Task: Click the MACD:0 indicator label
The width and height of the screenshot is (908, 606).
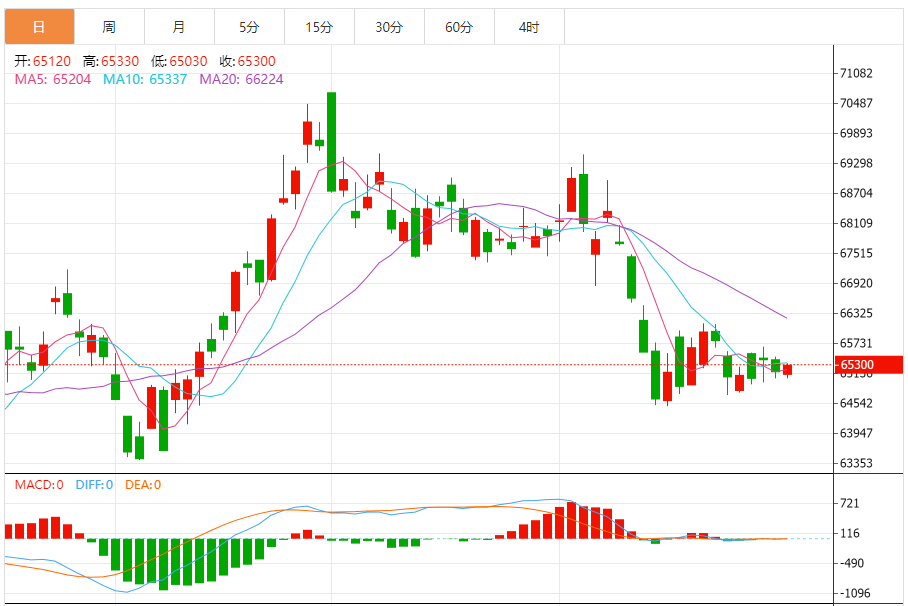Action: point(39,485)
